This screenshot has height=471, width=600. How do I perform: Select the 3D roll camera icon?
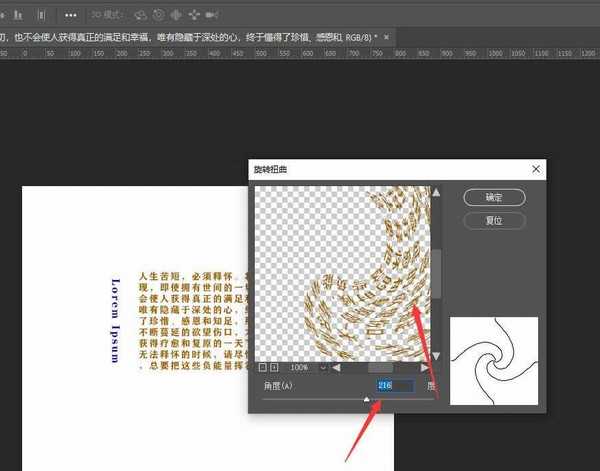pyautogui.click(x=159, y=16)
